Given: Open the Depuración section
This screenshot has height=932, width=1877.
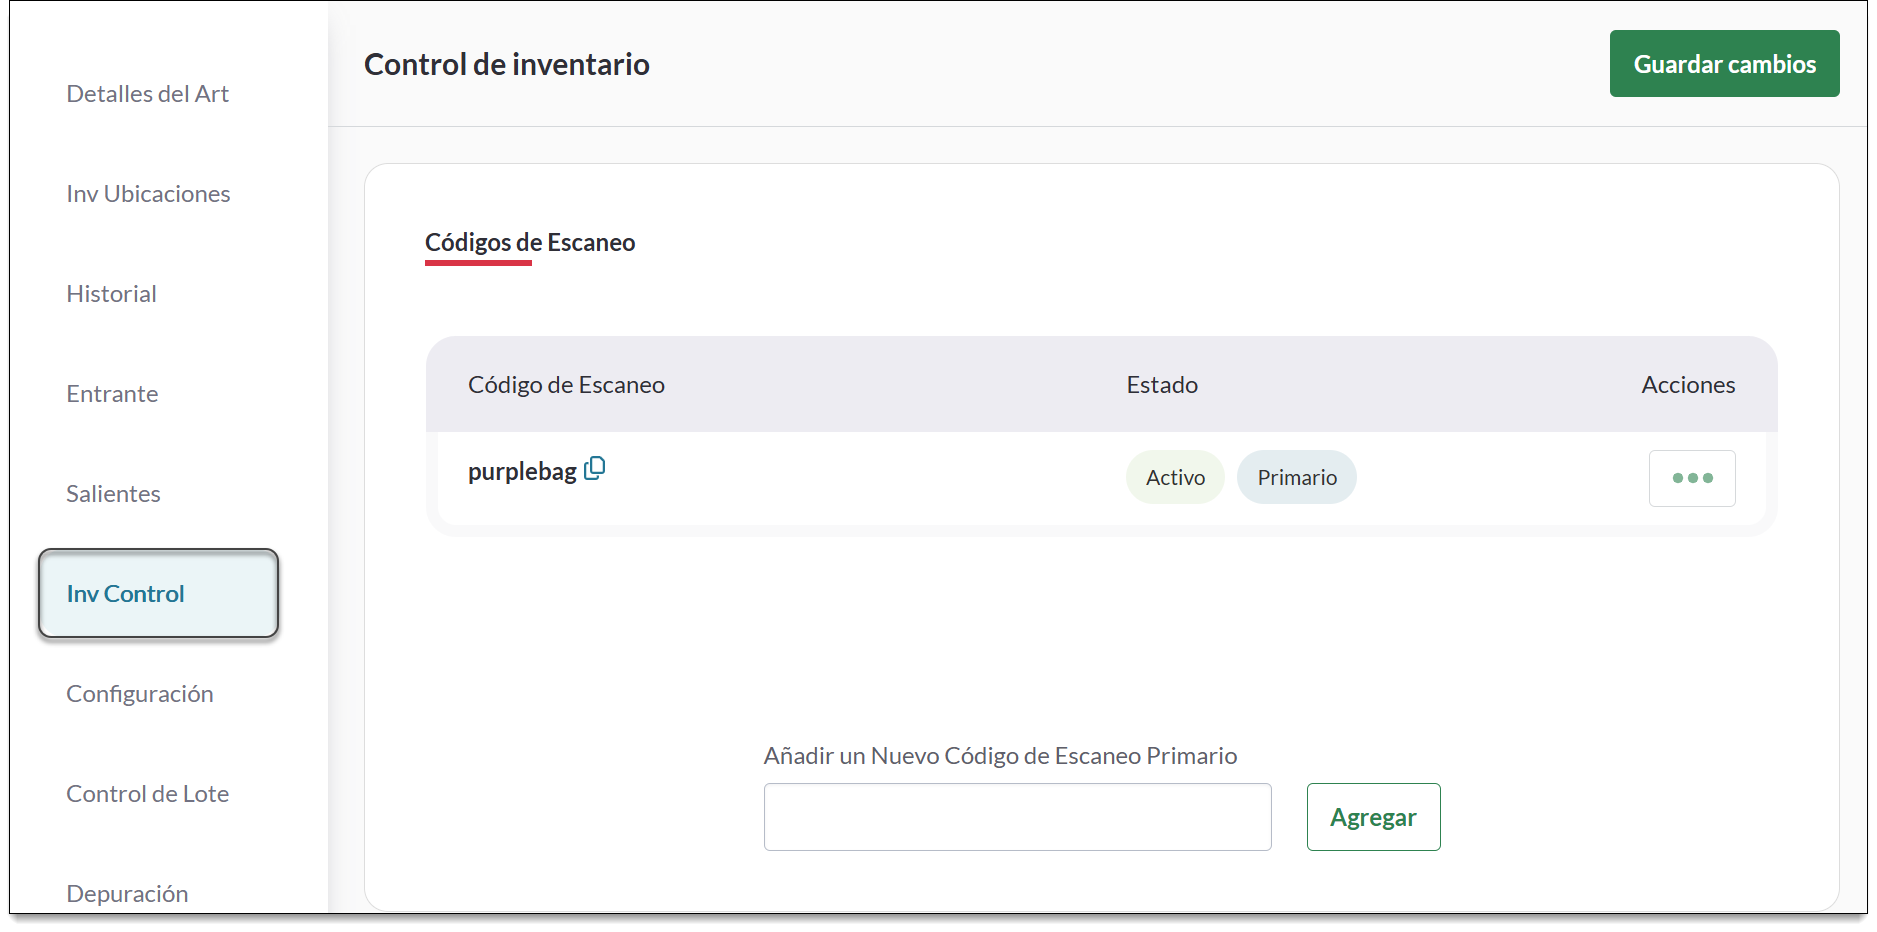Looking at the screenshot, I should pos(127,893).
